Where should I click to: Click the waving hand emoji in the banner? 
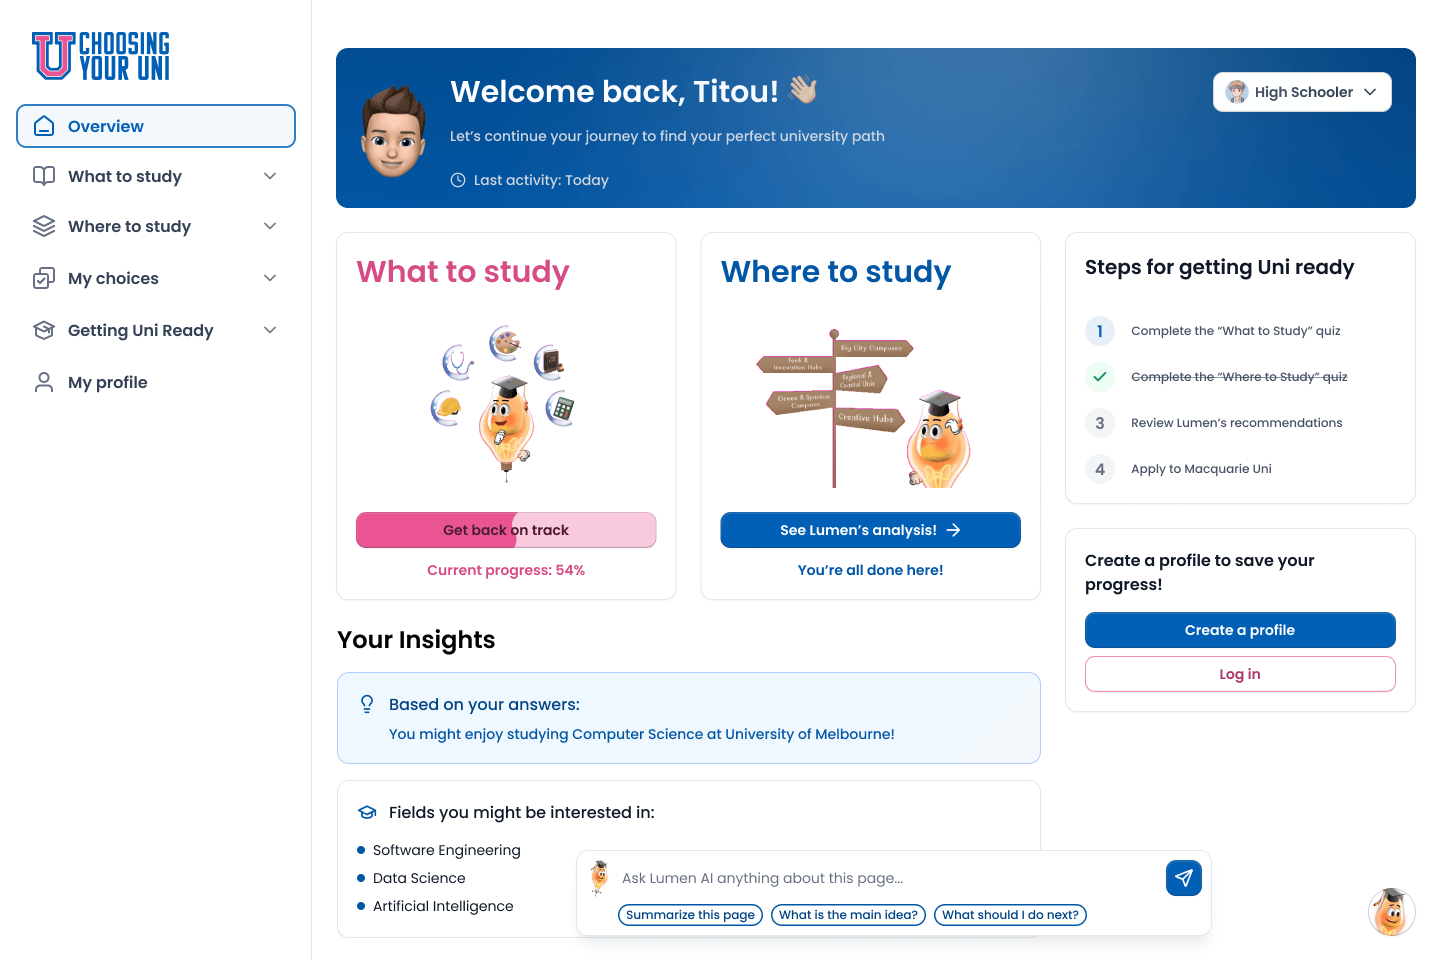pos(803,90)
